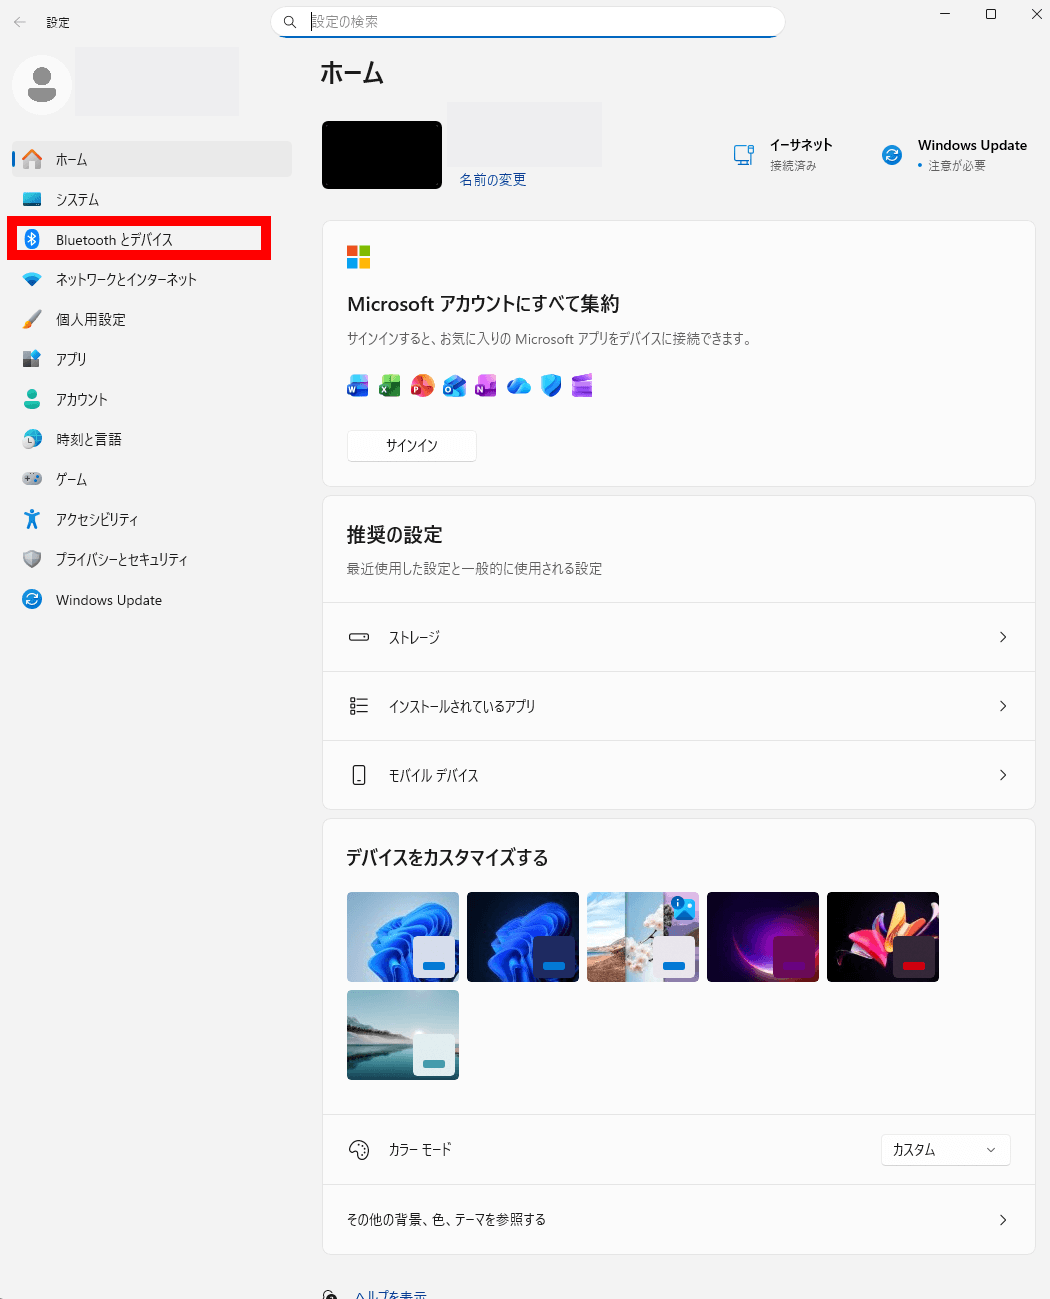Viewport: 1050px width, 1299px height.
Task: Click the desktop wallpaper preview thumbnail
Action: click(x=382, y=155)
